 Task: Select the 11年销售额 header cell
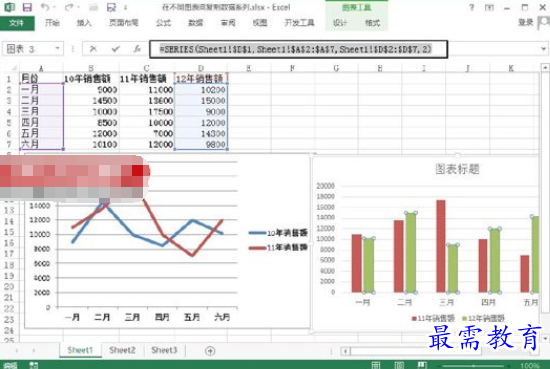147,79
